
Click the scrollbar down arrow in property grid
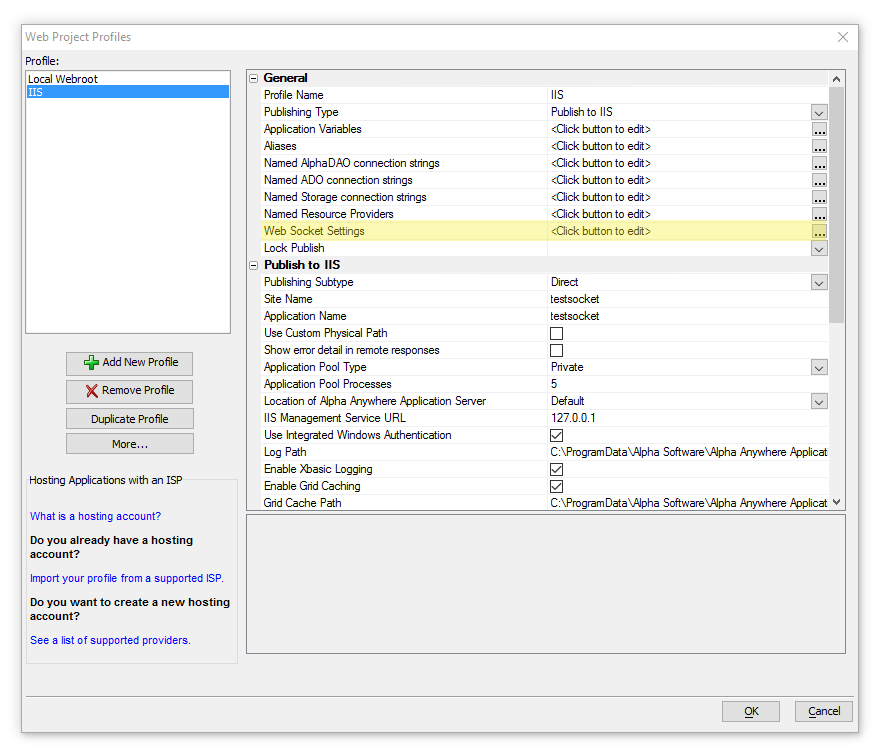[x=836, y=502]
